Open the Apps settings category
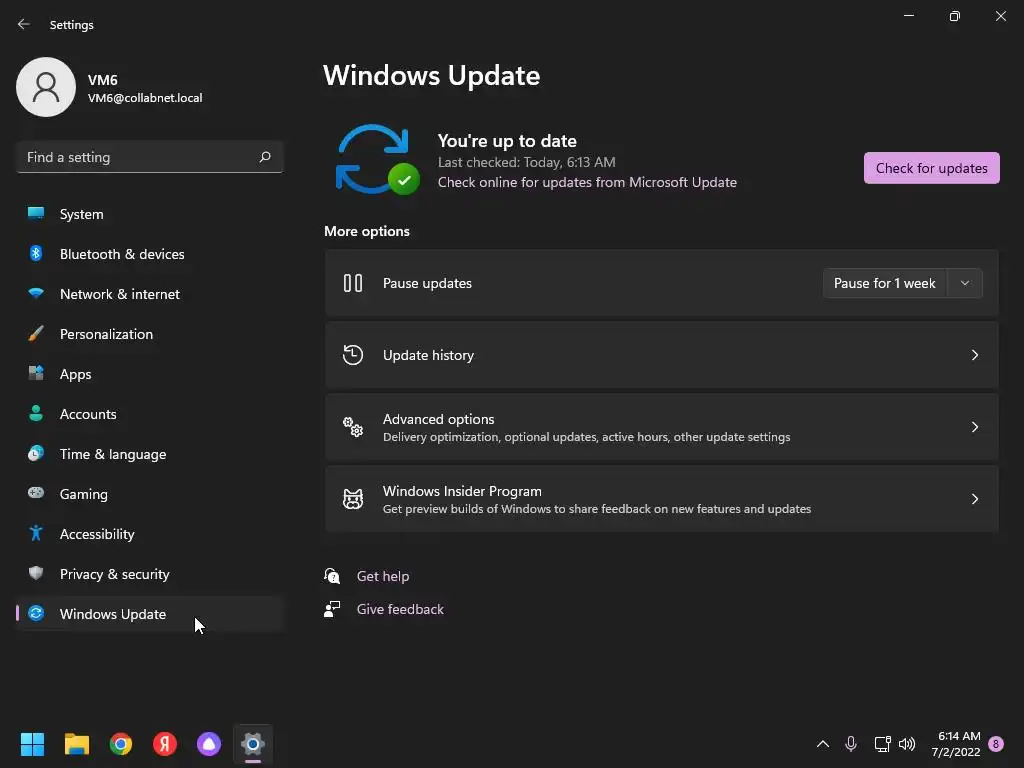This screenshot has height=768, width=1024. pyautogui.click(x=150, y=374)
